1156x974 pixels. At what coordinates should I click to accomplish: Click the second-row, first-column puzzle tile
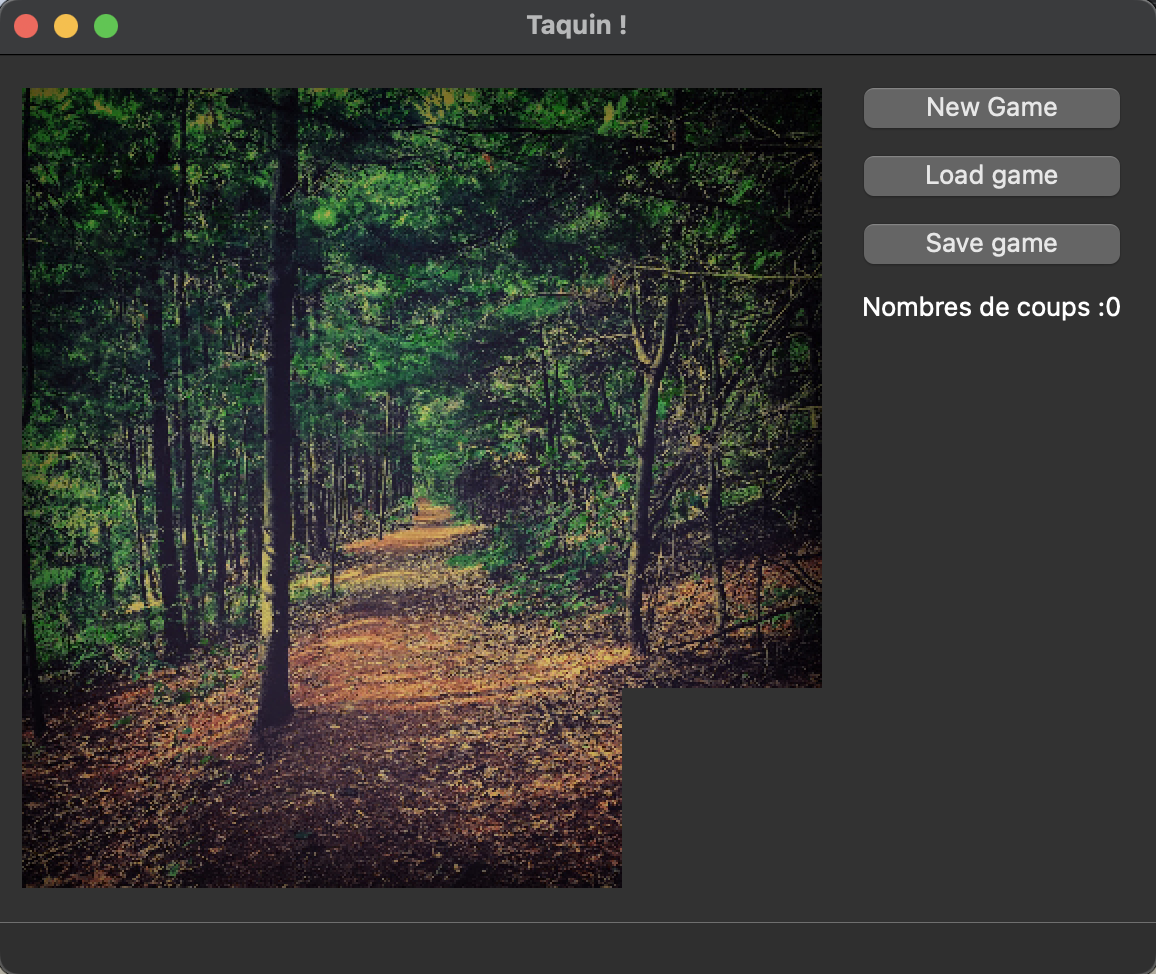122,388
